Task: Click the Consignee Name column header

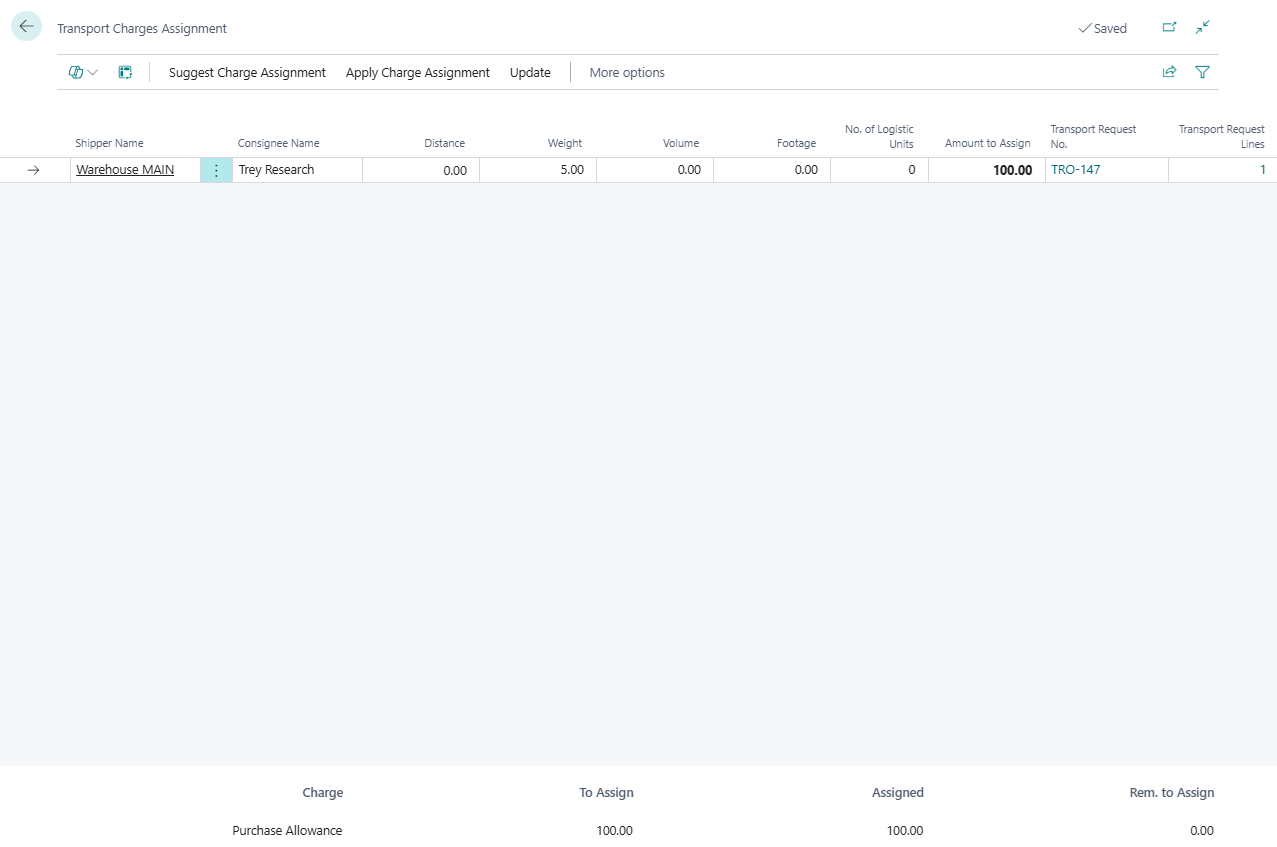Action: coord(278,143)
